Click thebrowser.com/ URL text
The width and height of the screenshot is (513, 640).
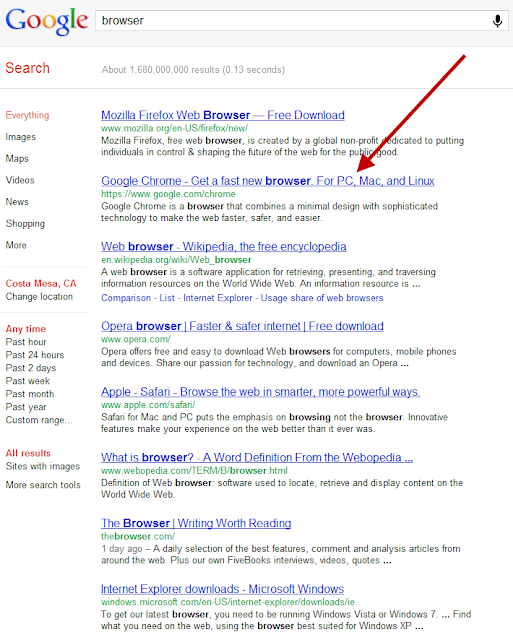click(138, 536)
